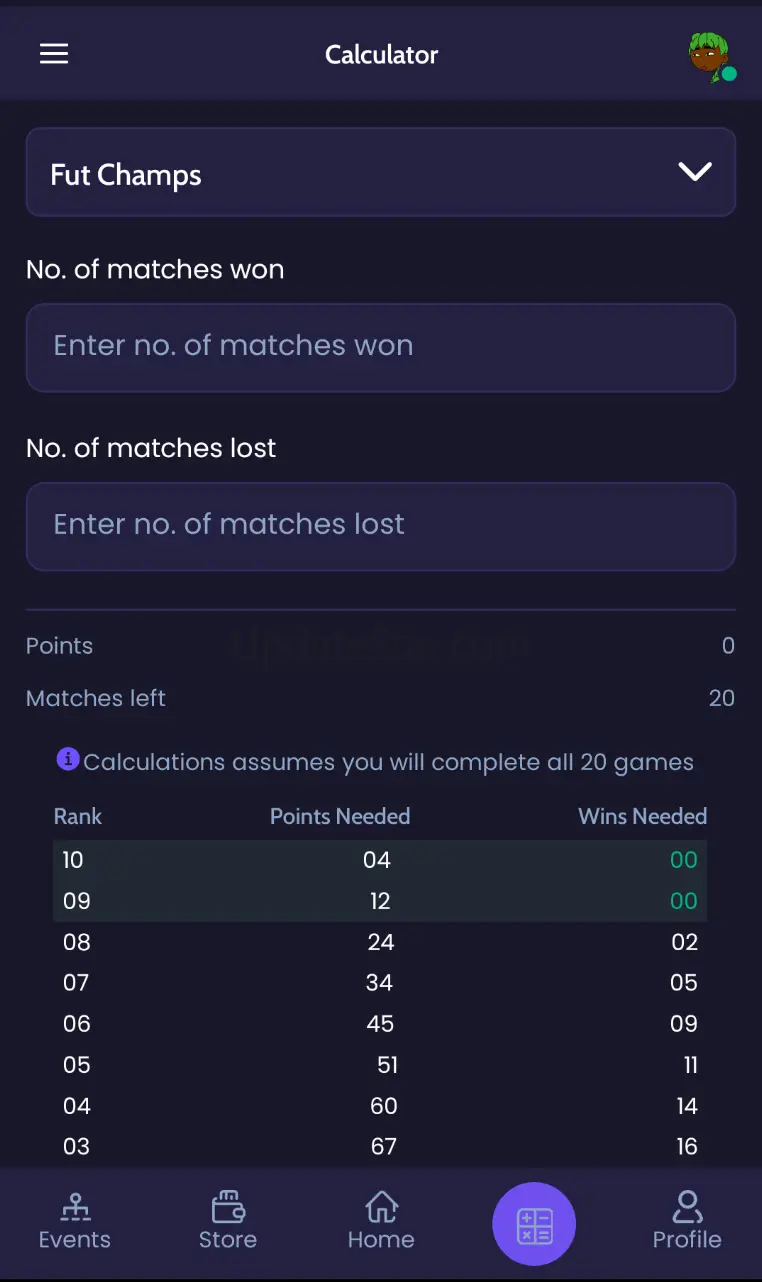Click the info icon beside calculations note
Image resolution: width=762 pixels, height=1282 pixels.
[68, 759]
